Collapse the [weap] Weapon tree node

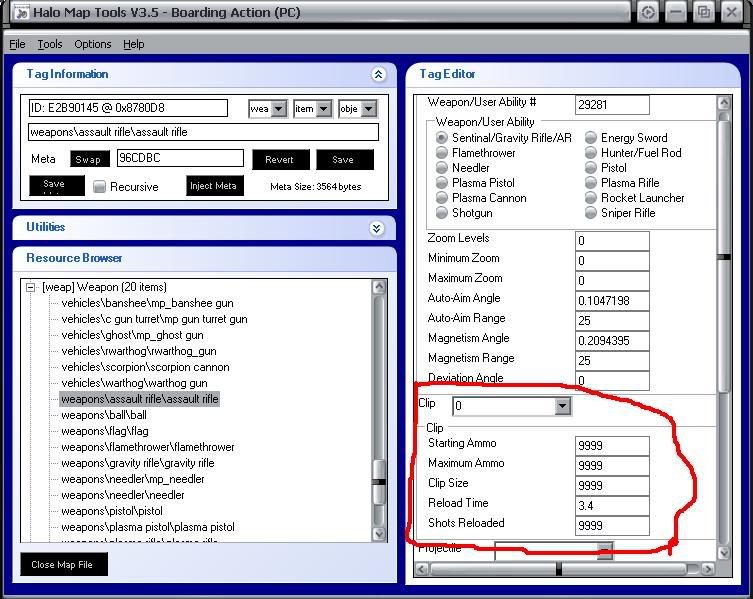(x=31, y=288)
